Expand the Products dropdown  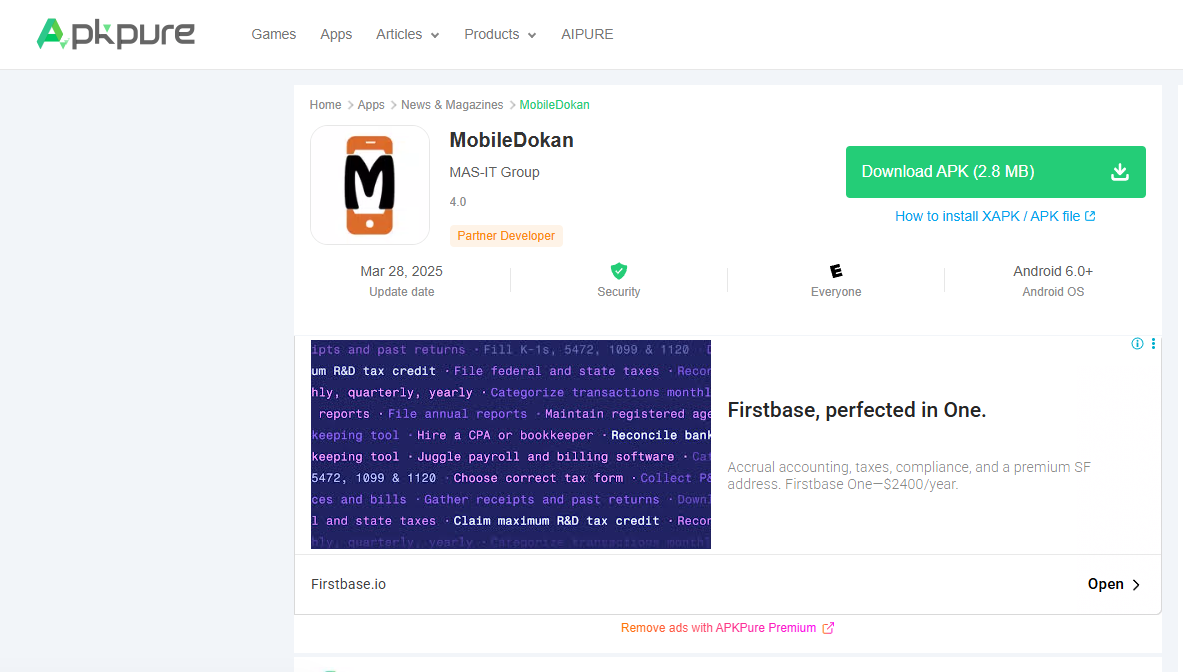[x=500, y=34]
